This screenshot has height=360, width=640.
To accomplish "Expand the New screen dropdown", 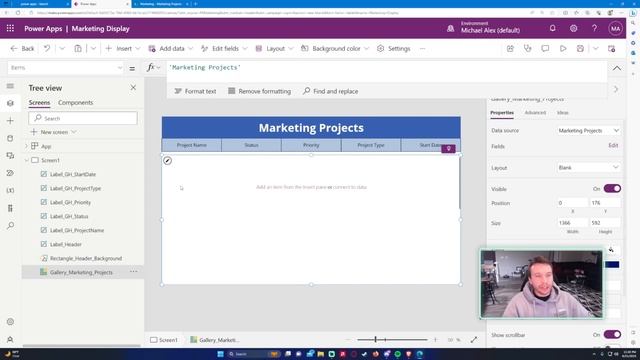I will coord(74,132).
